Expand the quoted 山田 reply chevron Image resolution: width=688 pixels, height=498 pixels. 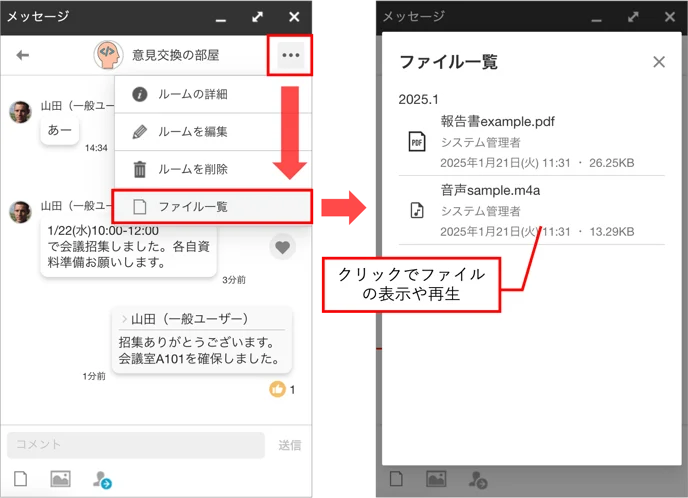(124, 319)
